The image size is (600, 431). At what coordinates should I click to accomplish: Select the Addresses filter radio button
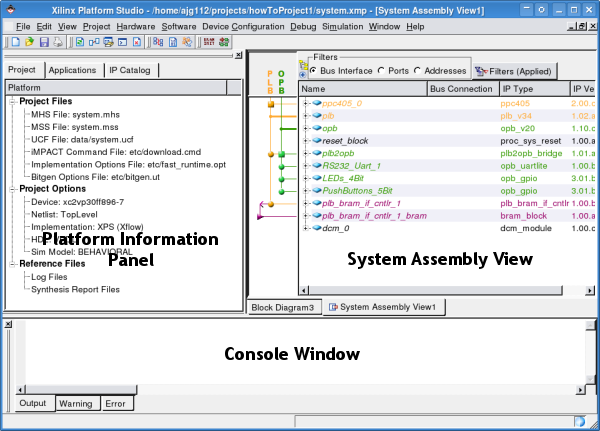[417, 70]
